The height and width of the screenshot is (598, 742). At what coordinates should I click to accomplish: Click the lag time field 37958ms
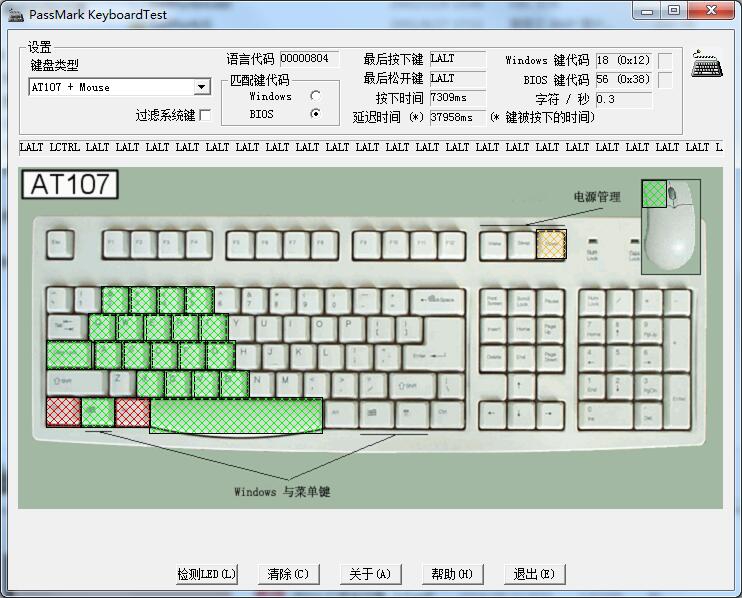point(458,117)
